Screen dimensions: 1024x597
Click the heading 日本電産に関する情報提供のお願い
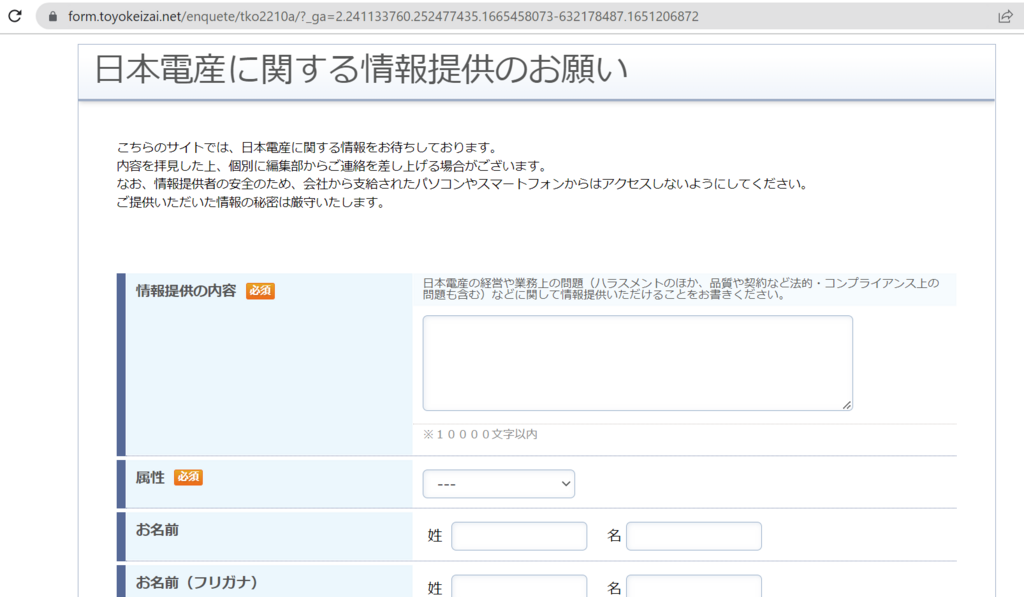click(x=361, y=69)
